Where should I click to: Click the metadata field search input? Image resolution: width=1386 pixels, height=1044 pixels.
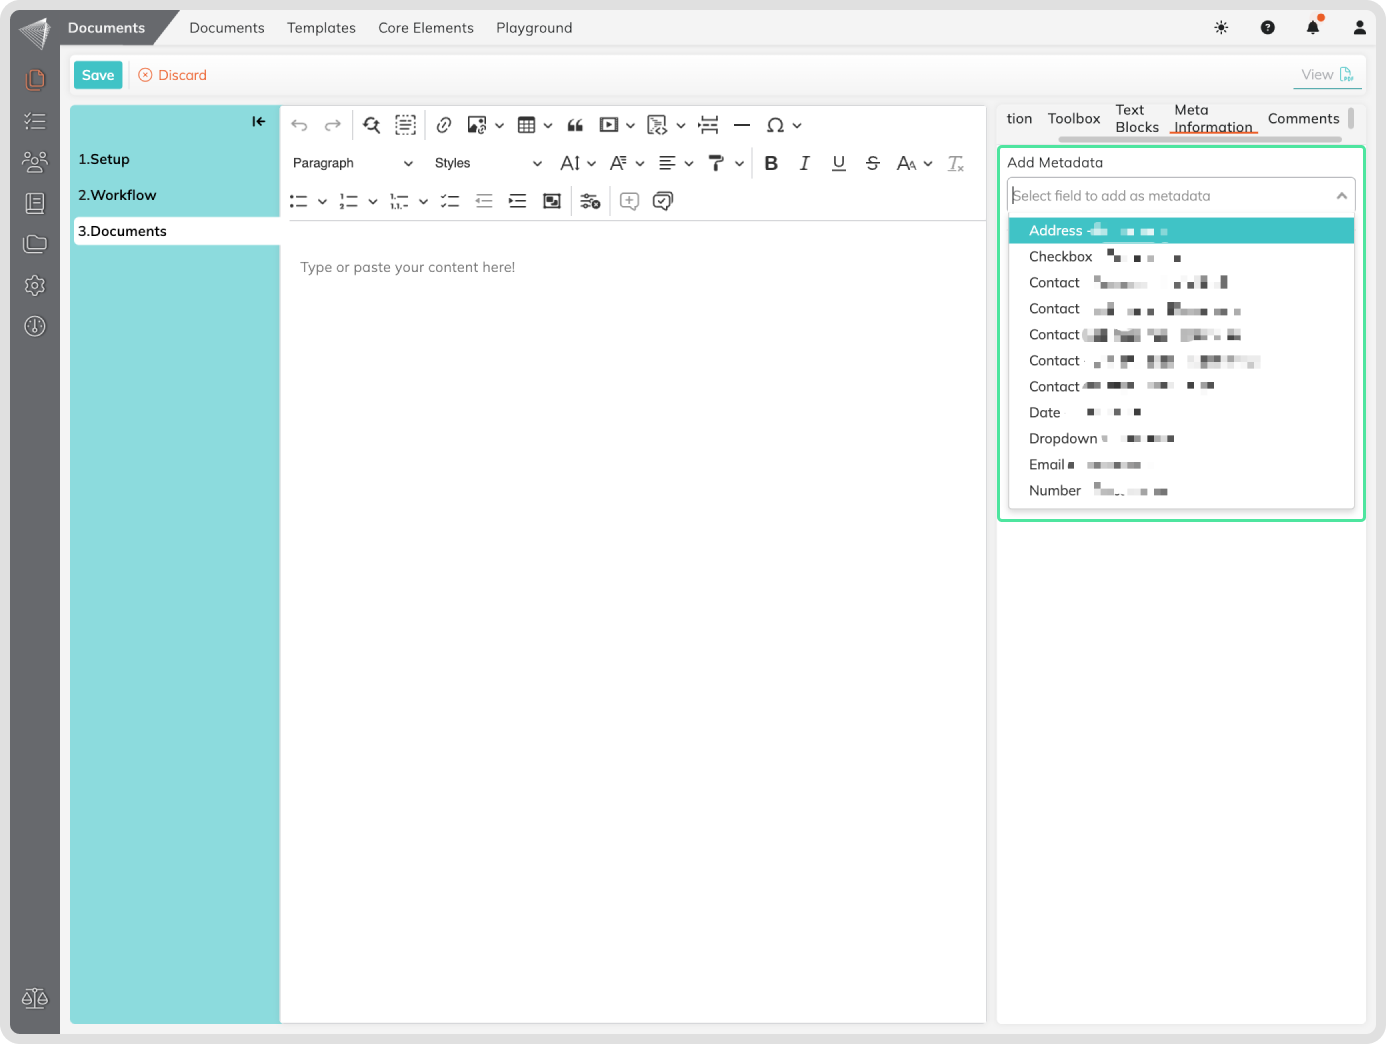click(1168, 196)
